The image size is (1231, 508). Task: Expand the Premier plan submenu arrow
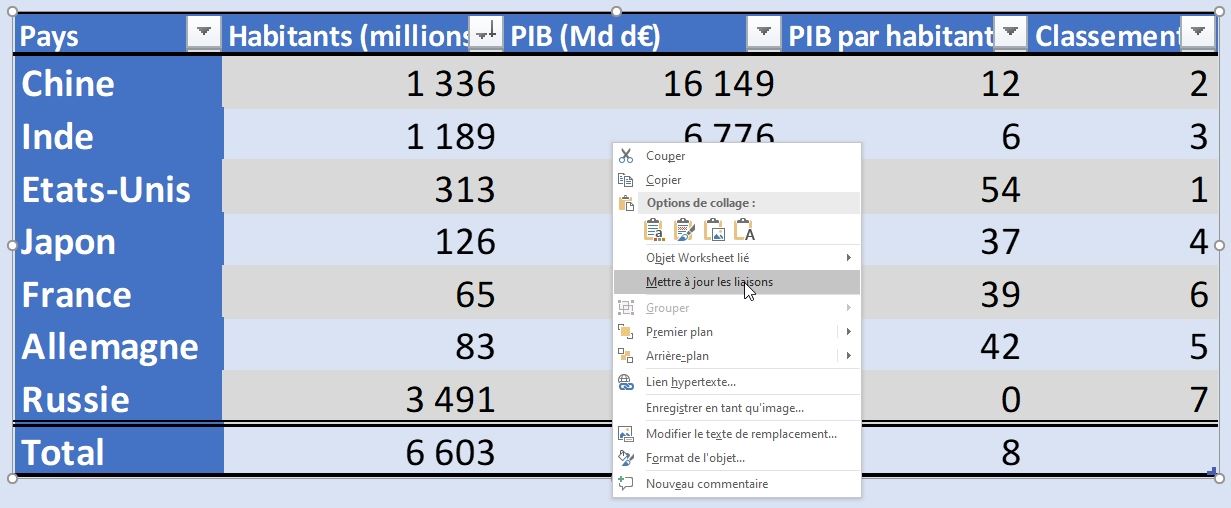coord(848,332)
